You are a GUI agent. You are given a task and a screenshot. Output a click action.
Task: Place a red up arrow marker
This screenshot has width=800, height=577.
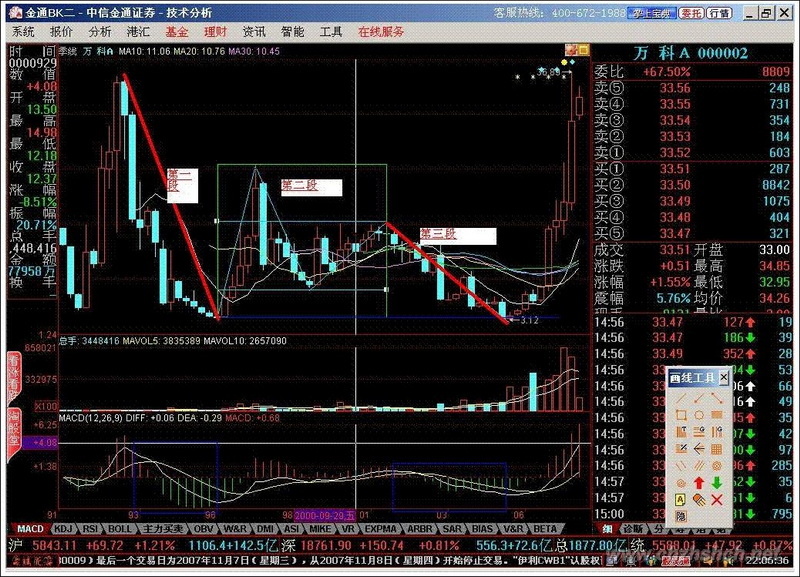point(697,482)
